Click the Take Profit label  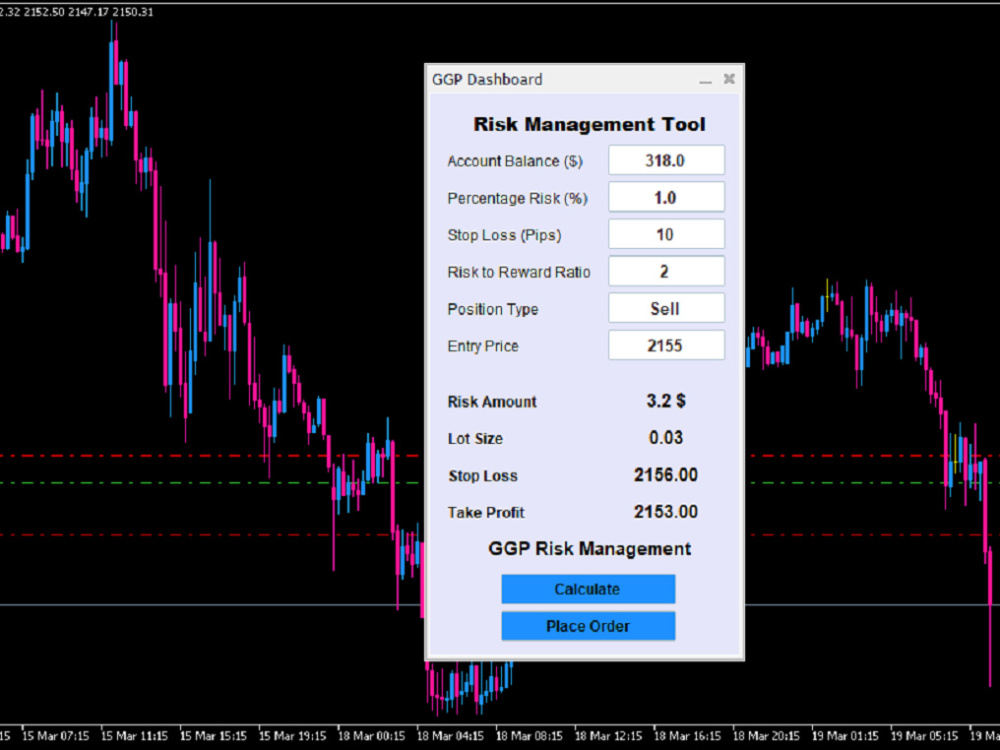(x=486, y=513)
